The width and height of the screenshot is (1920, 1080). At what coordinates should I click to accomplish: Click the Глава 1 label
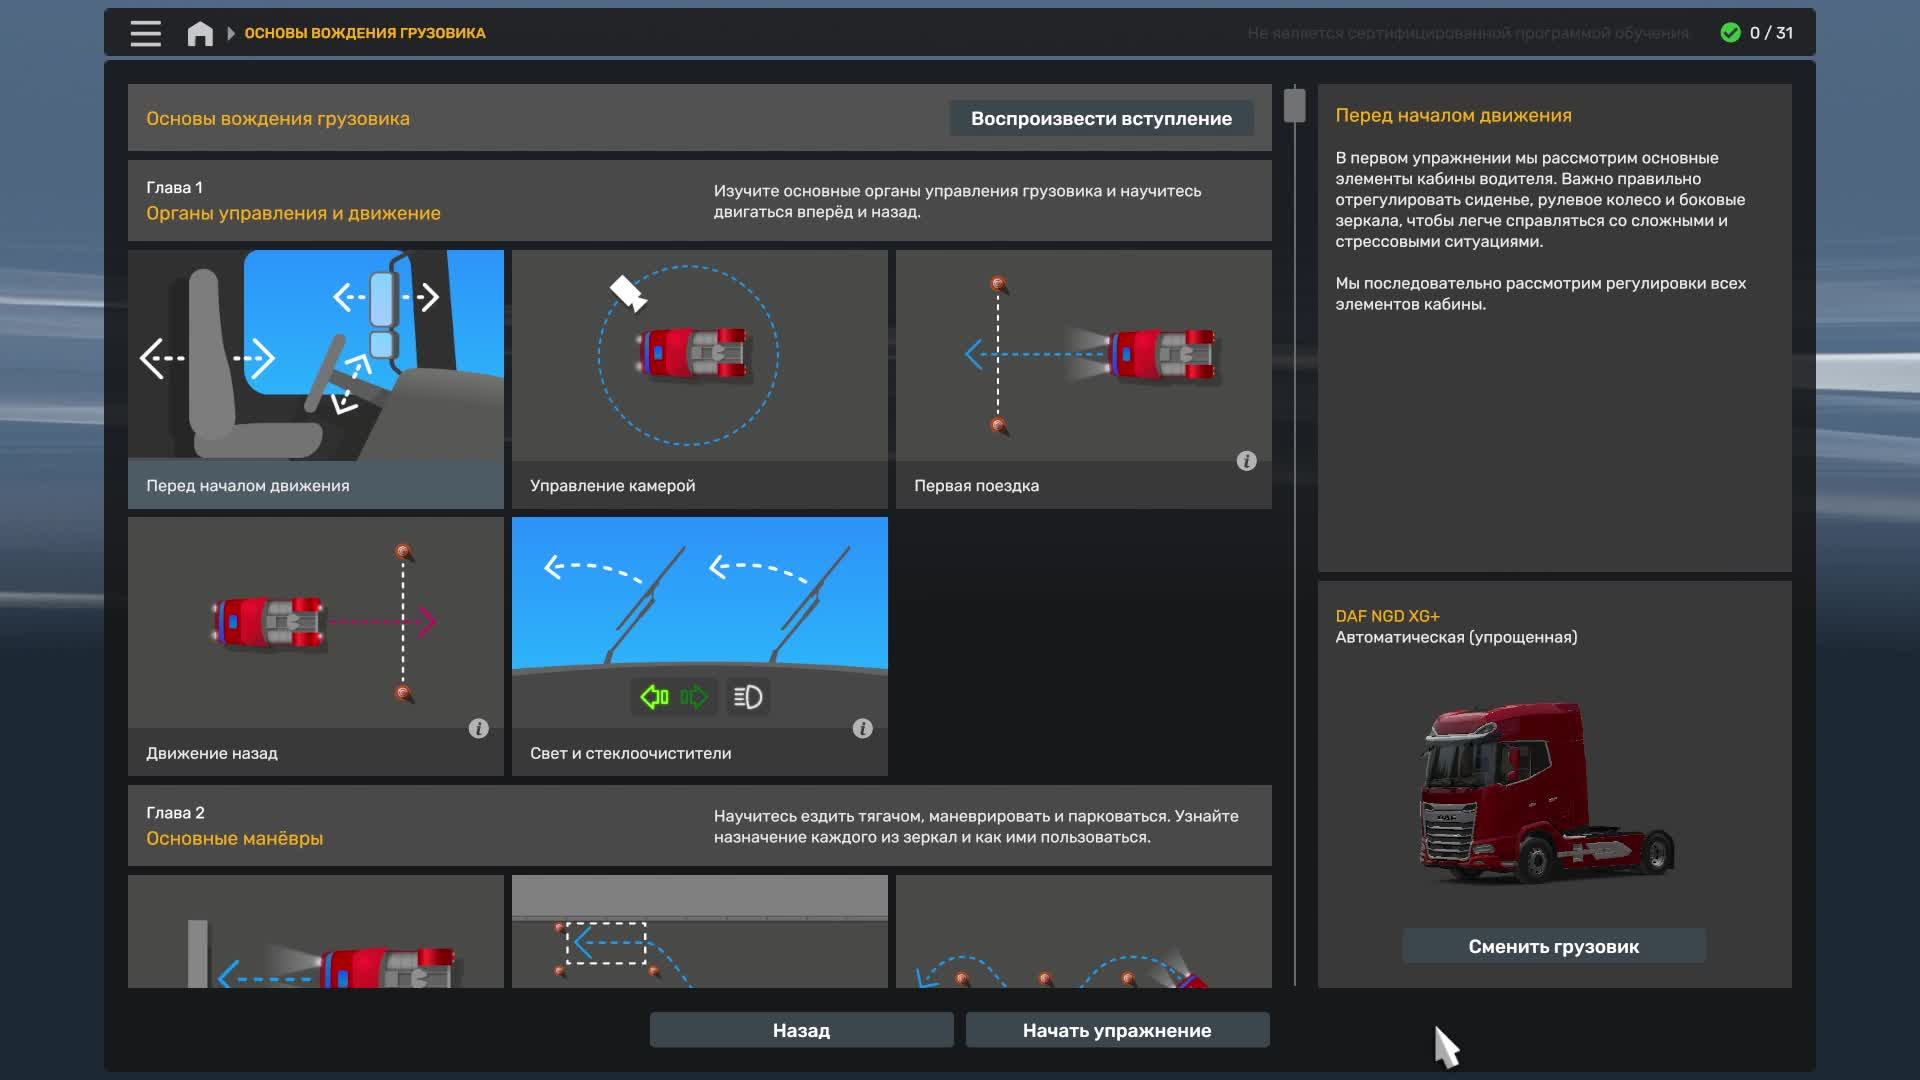point(174,187)
